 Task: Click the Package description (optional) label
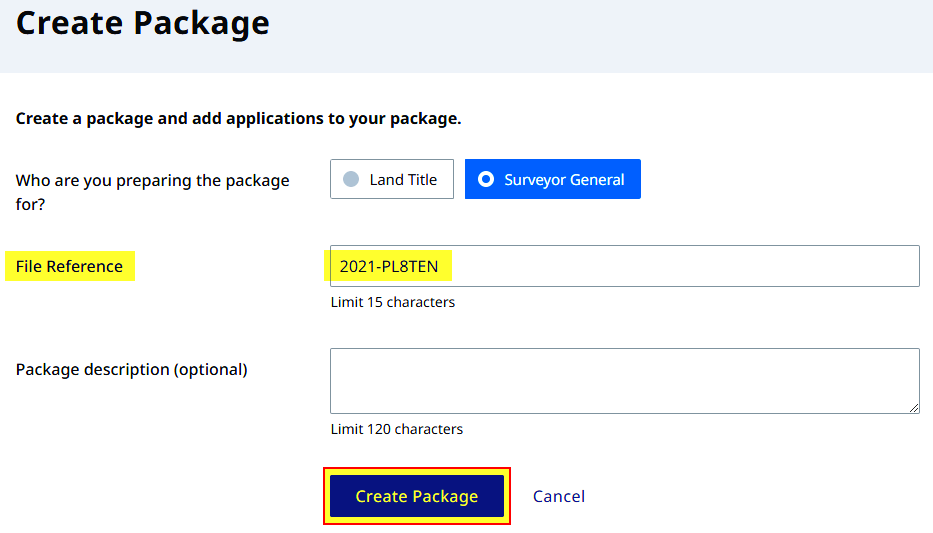(132, 369)
